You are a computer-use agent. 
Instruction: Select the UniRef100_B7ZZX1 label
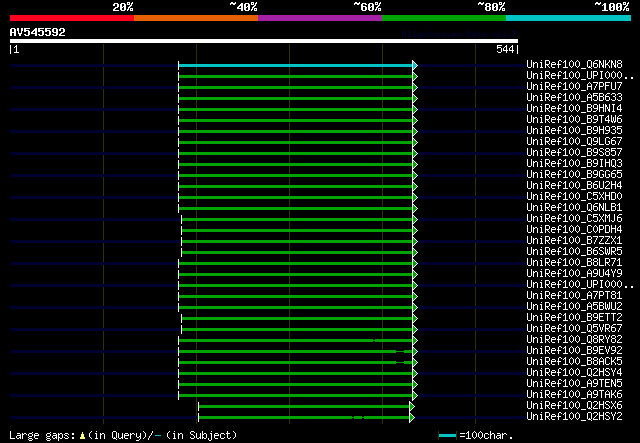(x=574, y=240)
